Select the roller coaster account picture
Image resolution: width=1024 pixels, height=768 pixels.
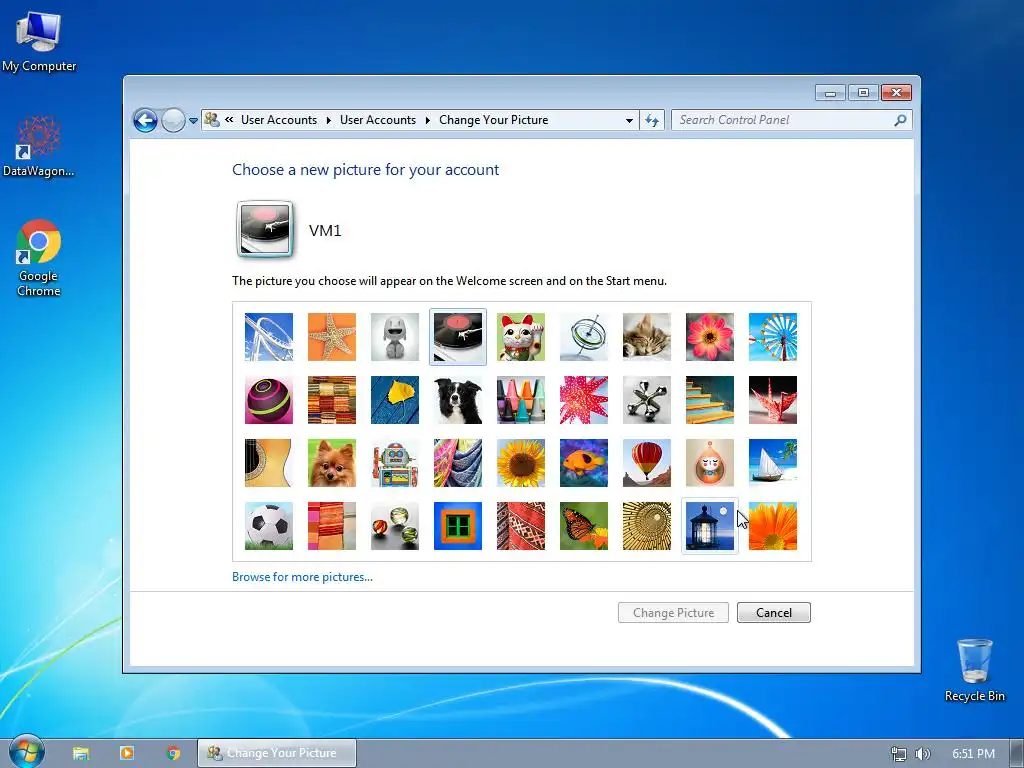(268, 337)
